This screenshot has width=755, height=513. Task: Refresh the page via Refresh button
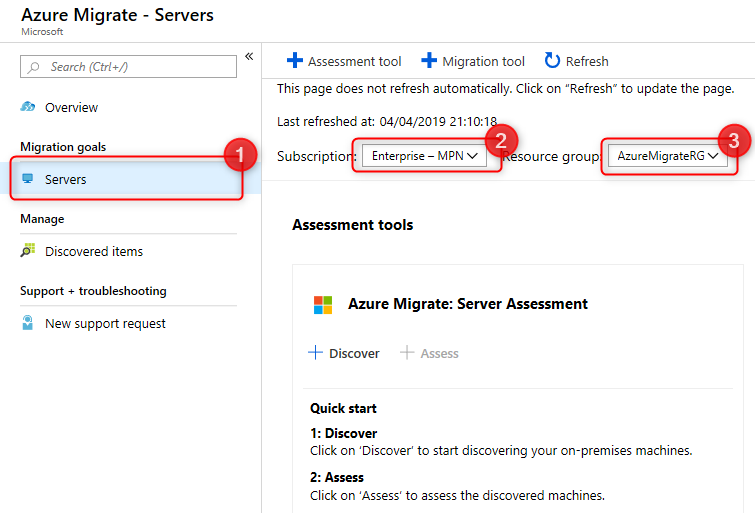576,61
